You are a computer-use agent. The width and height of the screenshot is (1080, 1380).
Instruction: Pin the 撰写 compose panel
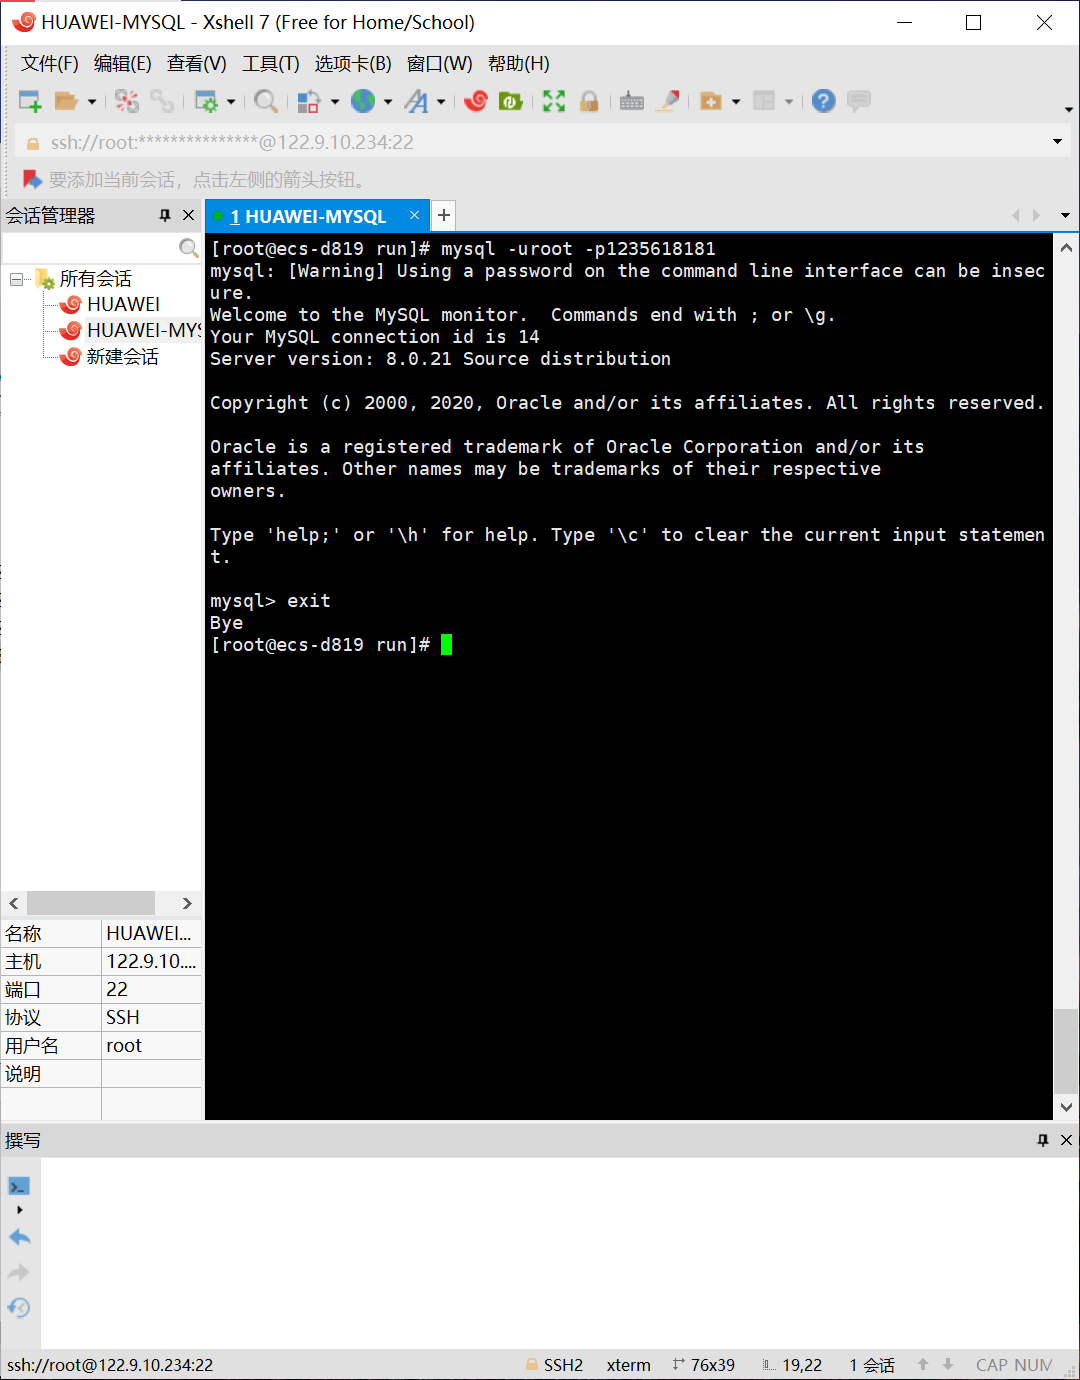1043,1140
